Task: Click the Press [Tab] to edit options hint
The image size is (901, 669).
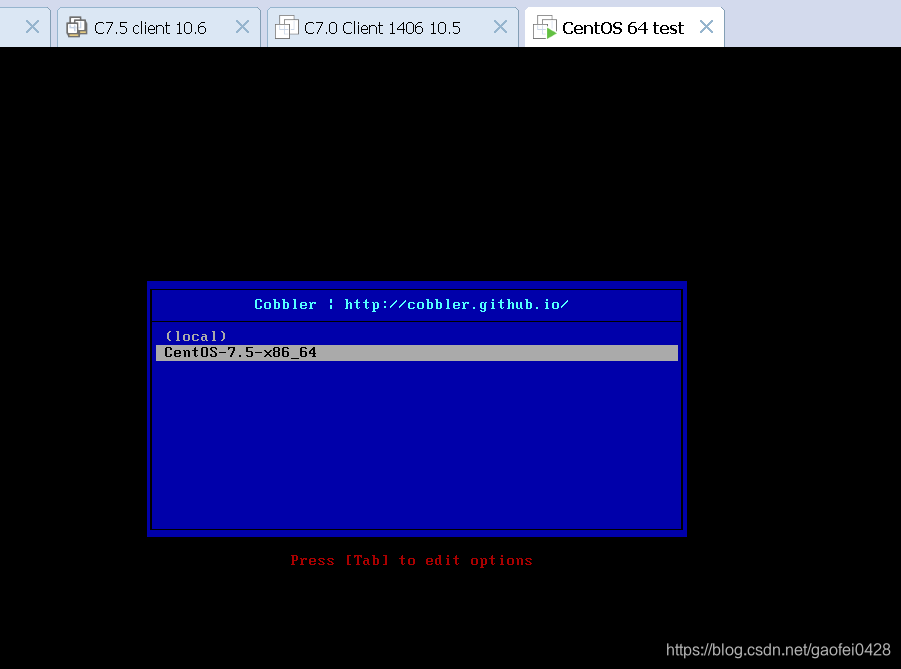Action: coord(411,560)
